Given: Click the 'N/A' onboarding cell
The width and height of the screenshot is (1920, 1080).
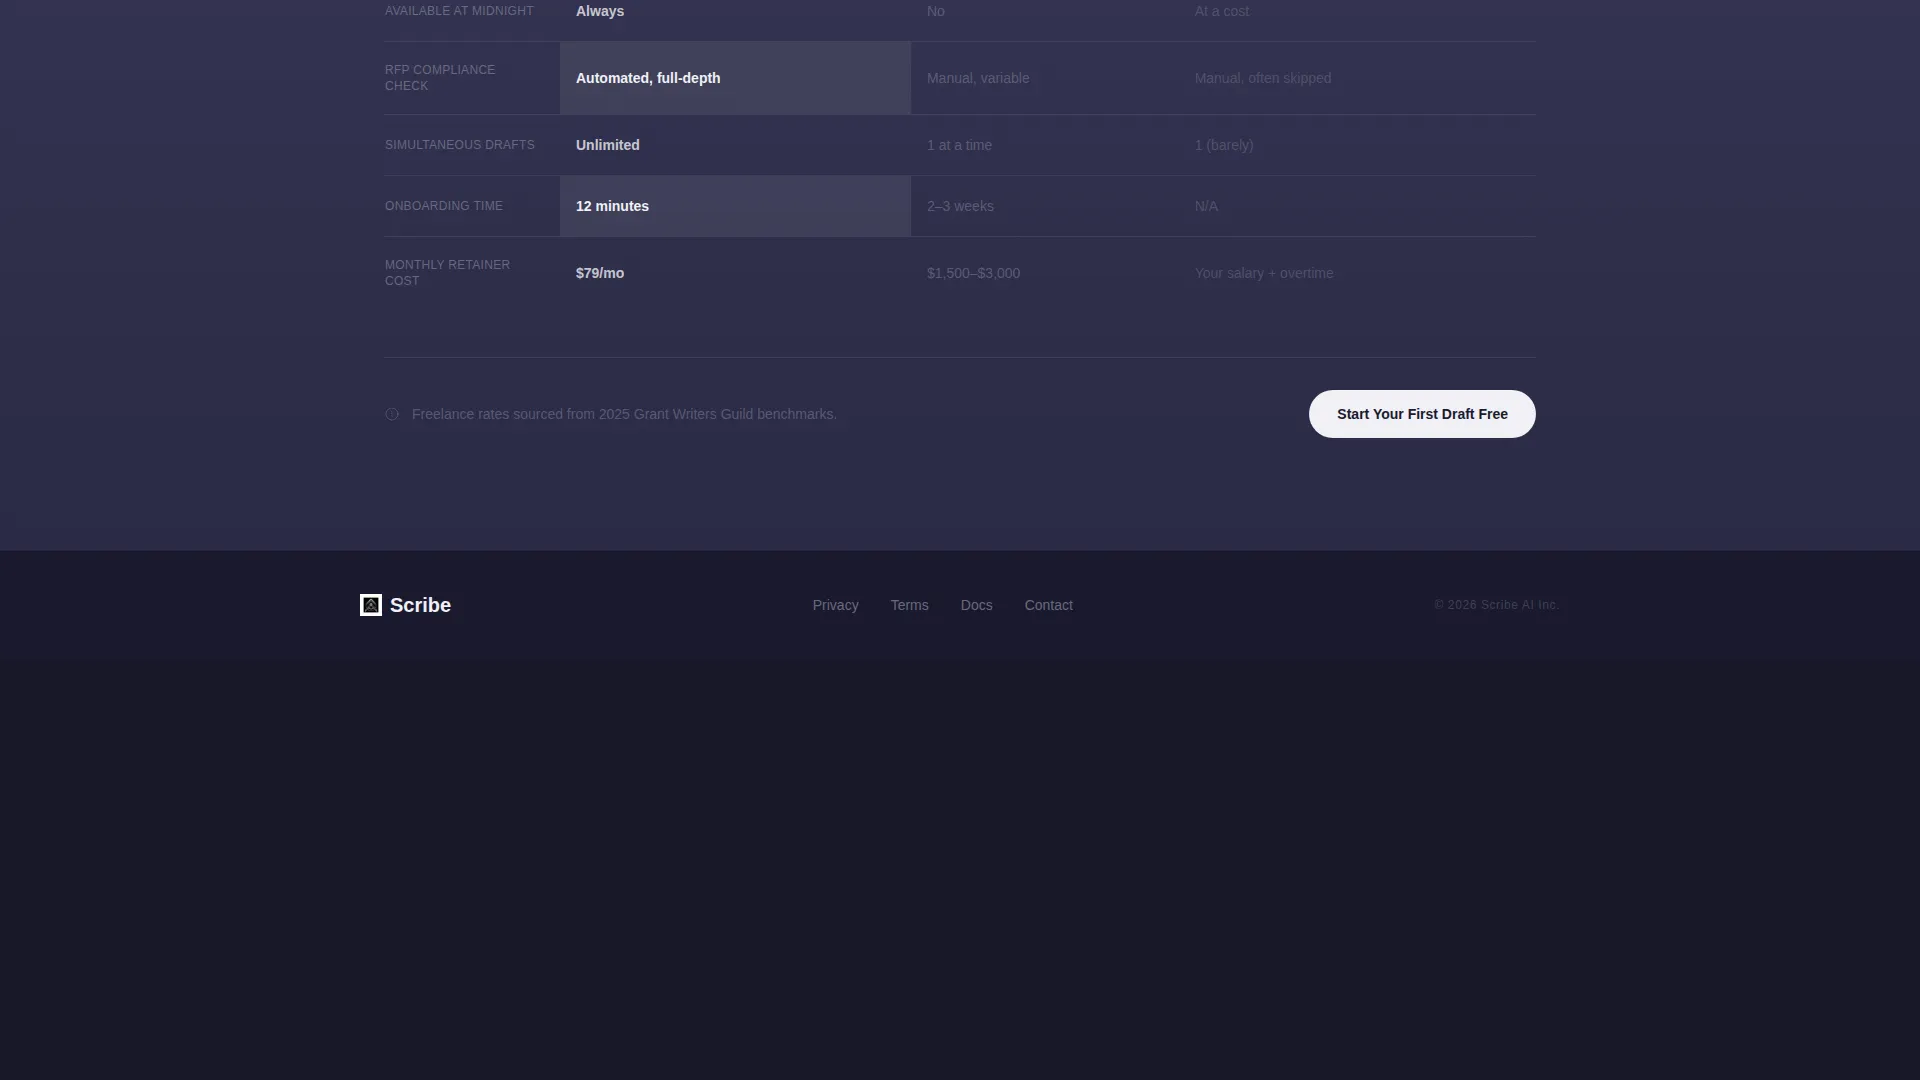Looking at the screenshot, I should pos(1357,206).
